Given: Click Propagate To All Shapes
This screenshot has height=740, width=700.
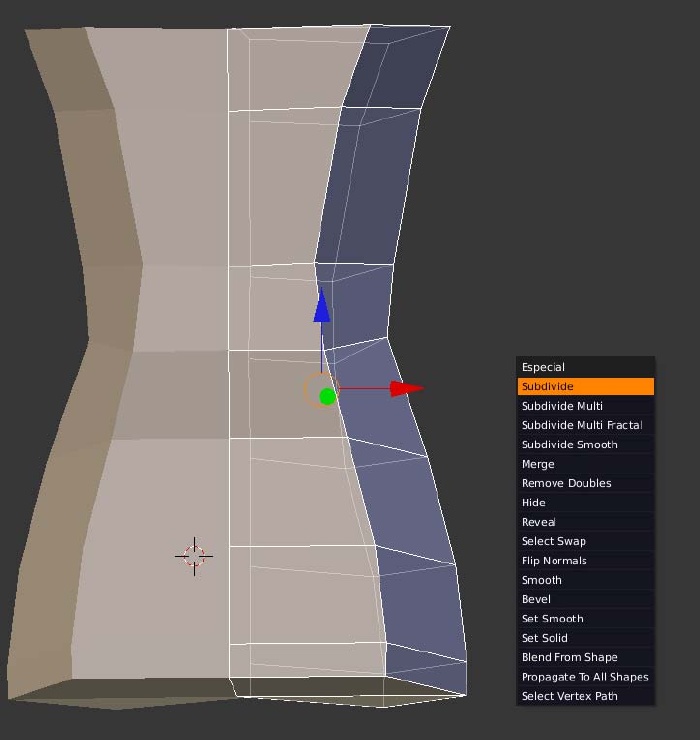Looking at the screenshot, I should tap(585, 677).
